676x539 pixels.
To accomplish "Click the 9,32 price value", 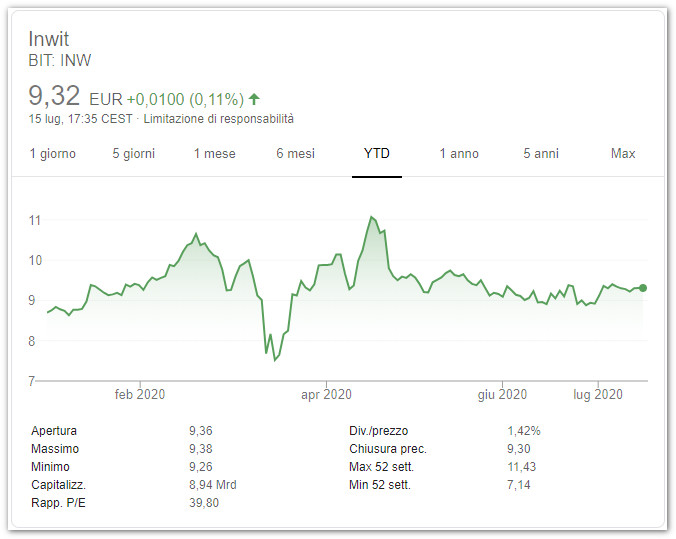I will coord(54,95).
